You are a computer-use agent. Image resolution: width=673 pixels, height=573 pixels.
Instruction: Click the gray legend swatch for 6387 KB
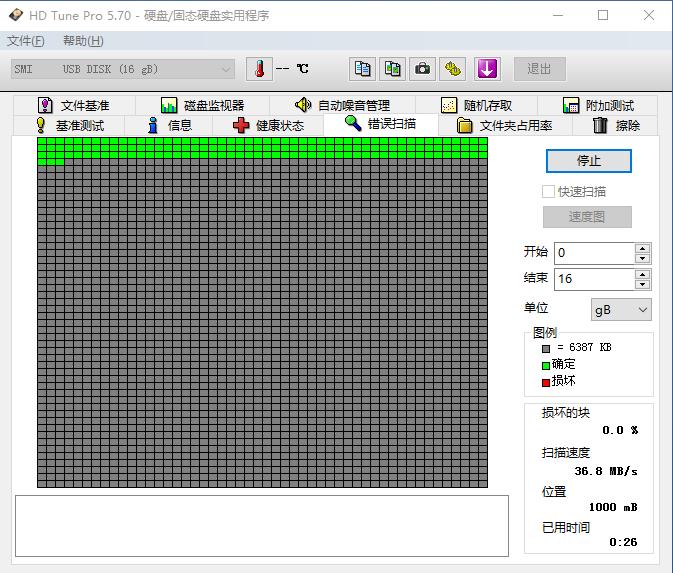coord(546,349)
